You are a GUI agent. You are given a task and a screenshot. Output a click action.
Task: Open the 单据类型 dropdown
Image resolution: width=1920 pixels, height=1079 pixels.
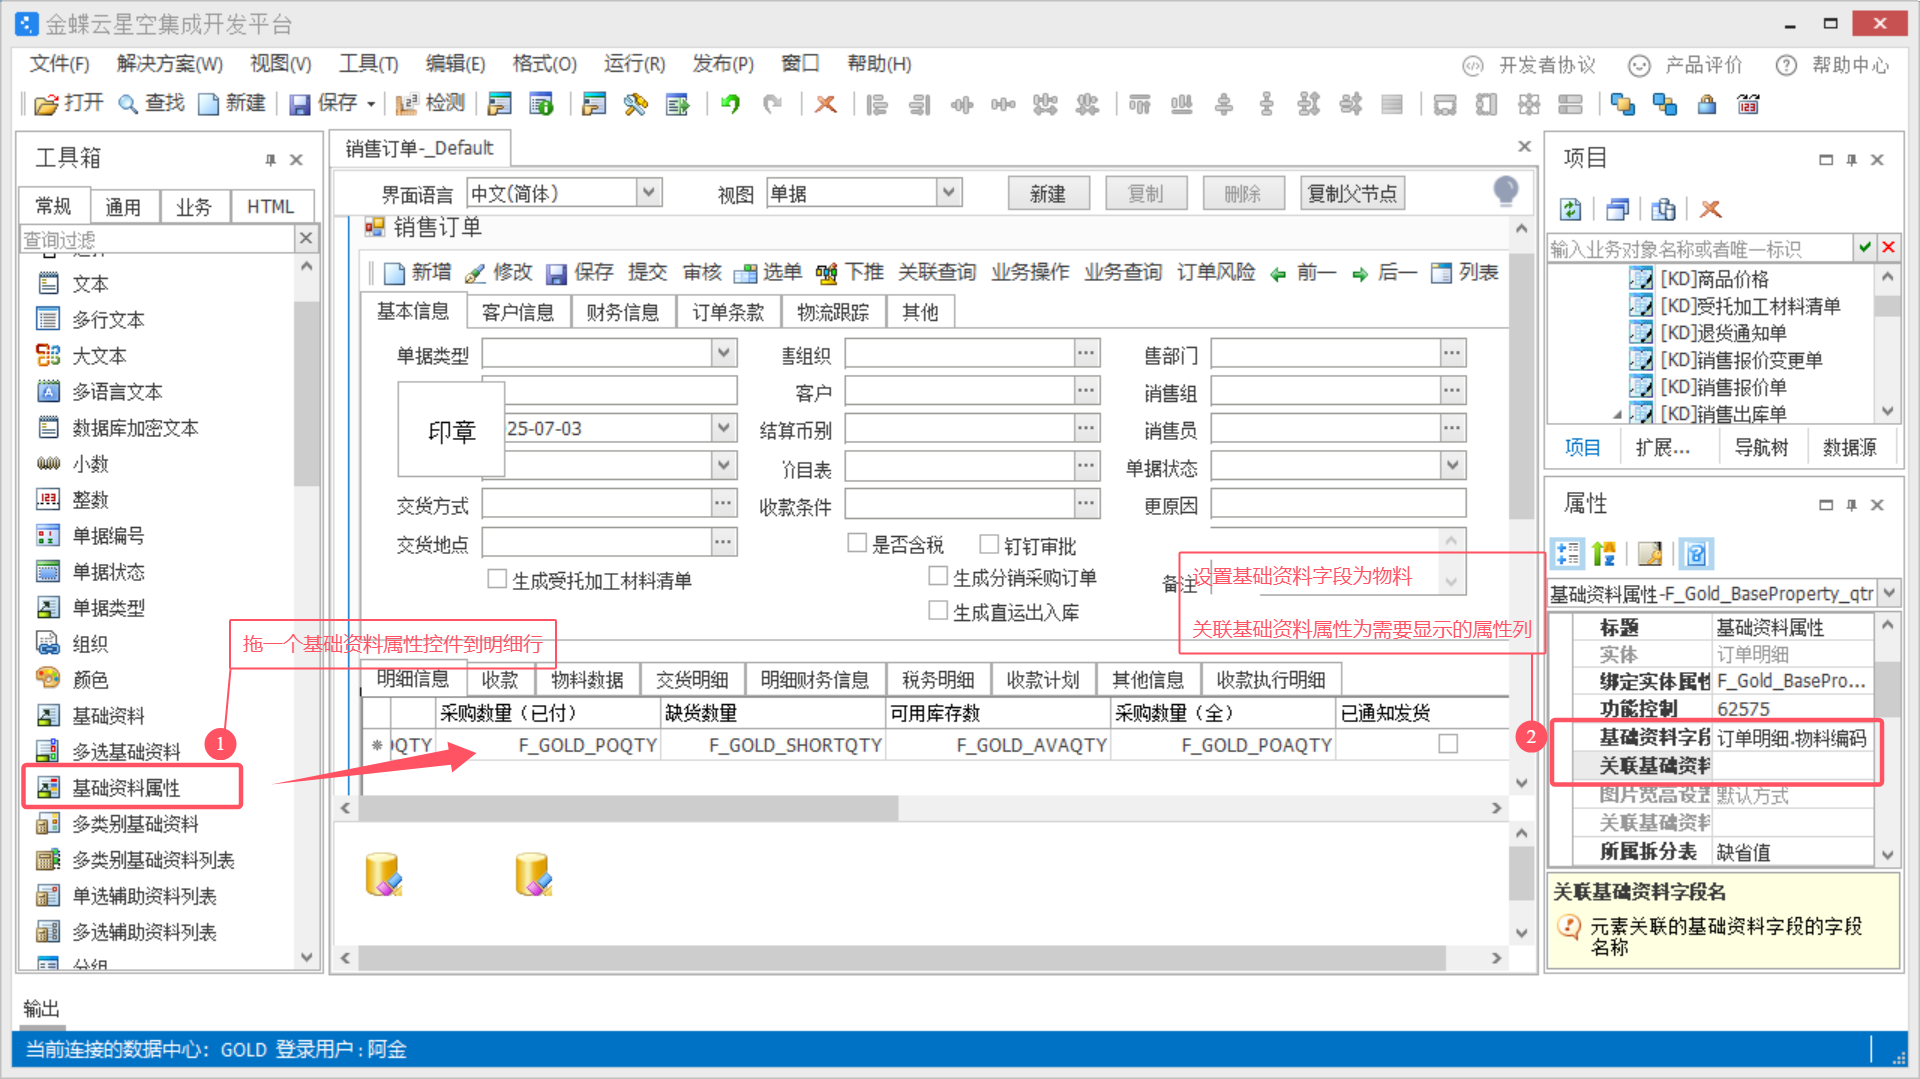[x=724, y=353]
